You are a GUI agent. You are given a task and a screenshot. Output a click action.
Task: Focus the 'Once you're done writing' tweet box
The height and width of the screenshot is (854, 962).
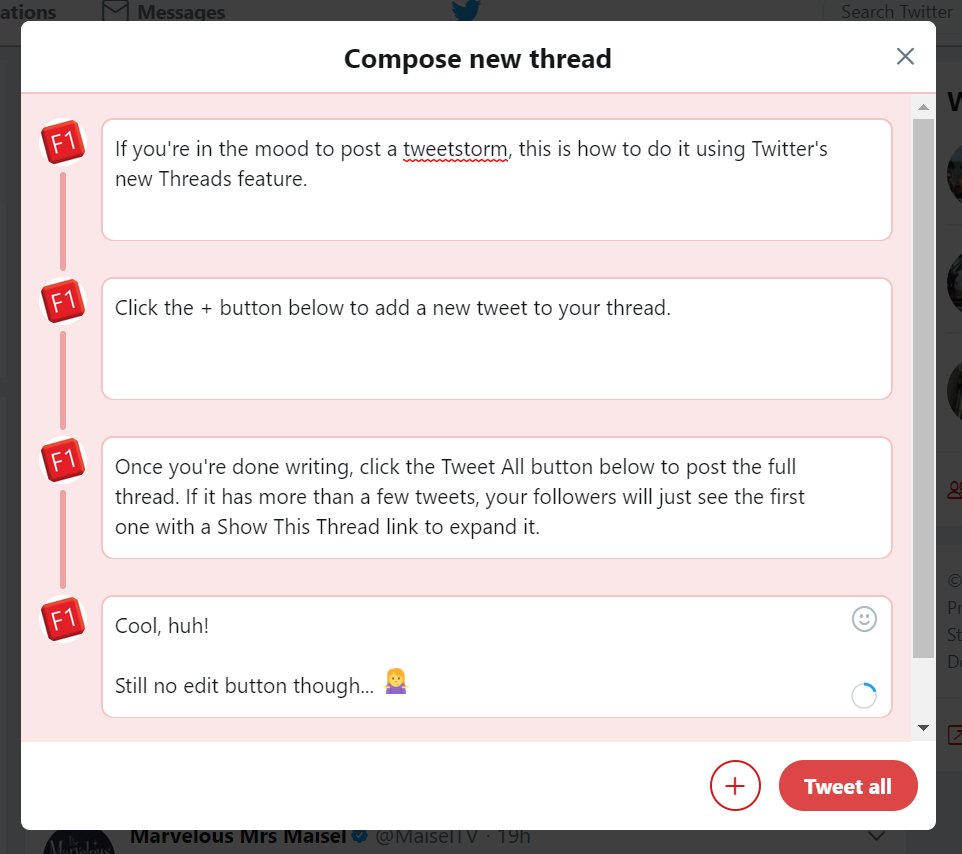pos(496,498)
